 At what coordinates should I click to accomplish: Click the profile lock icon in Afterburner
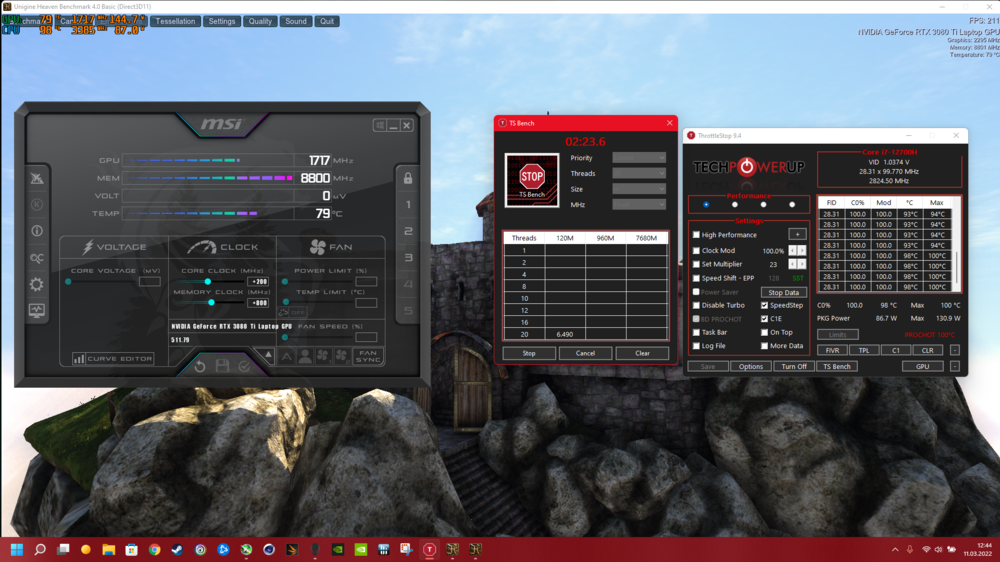coord(408,178)
